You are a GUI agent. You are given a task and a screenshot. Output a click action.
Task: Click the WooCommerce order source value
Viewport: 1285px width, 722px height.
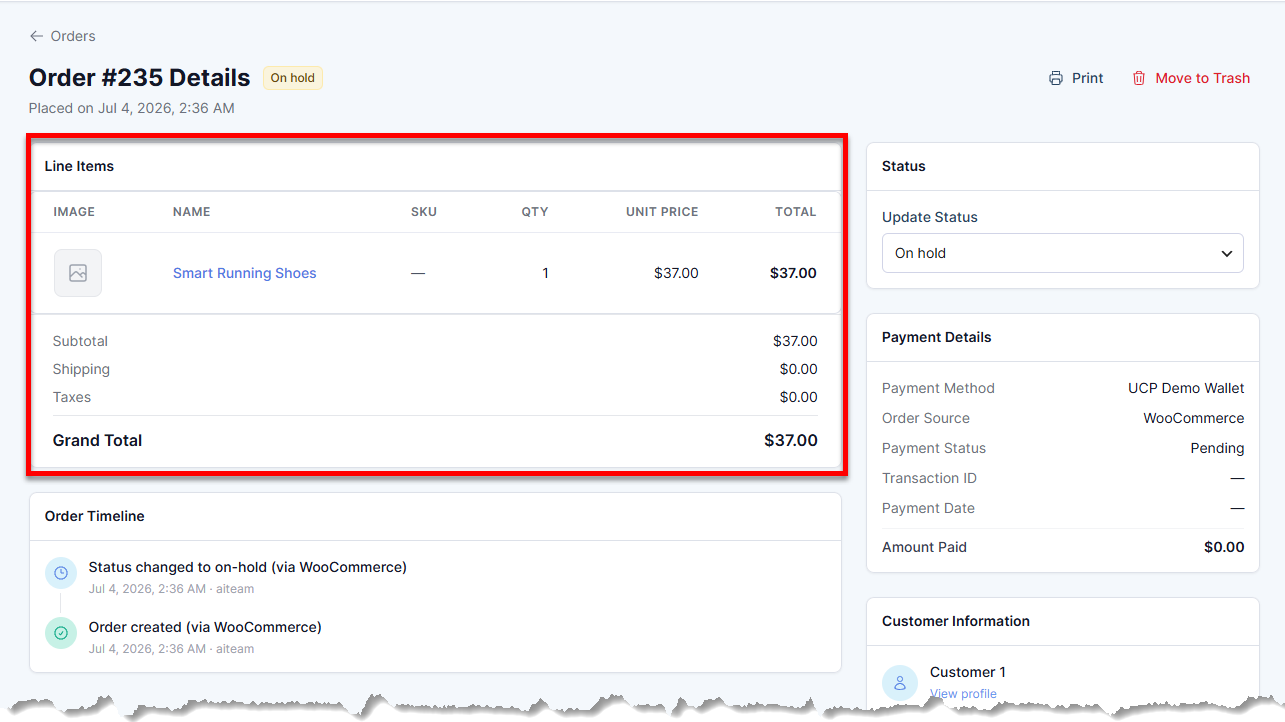[x=1194, y=418]
